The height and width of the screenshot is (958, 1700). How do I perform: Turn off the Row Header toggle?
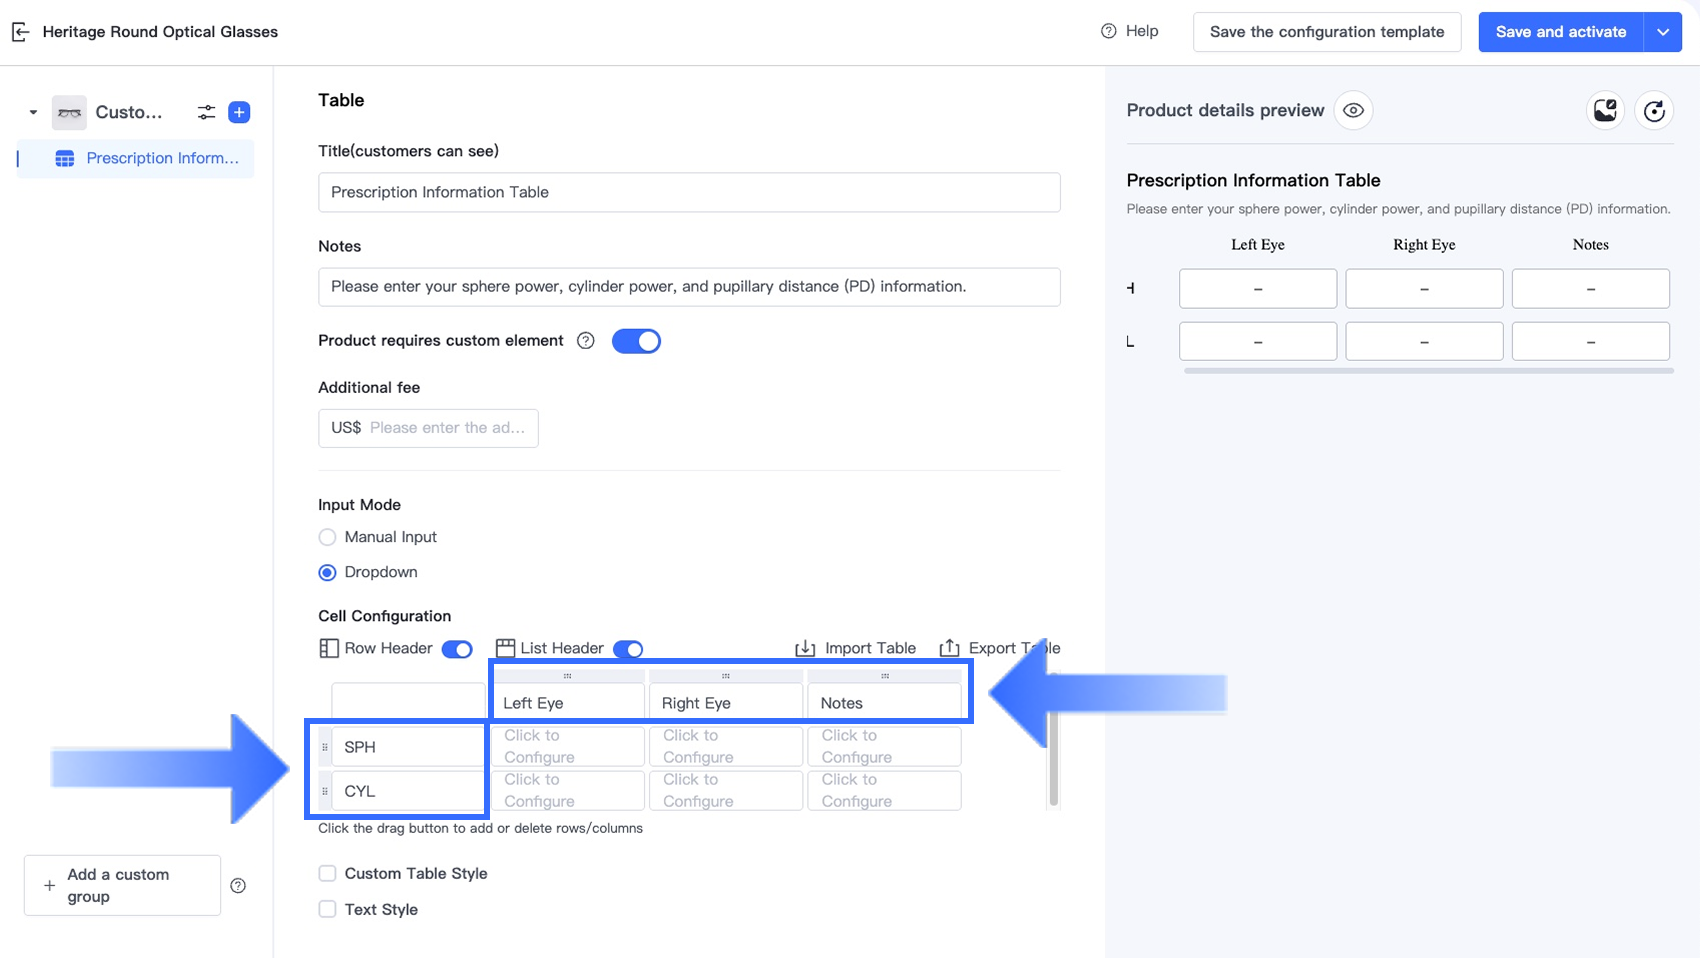pyautogui.click(x=457, y=649)
